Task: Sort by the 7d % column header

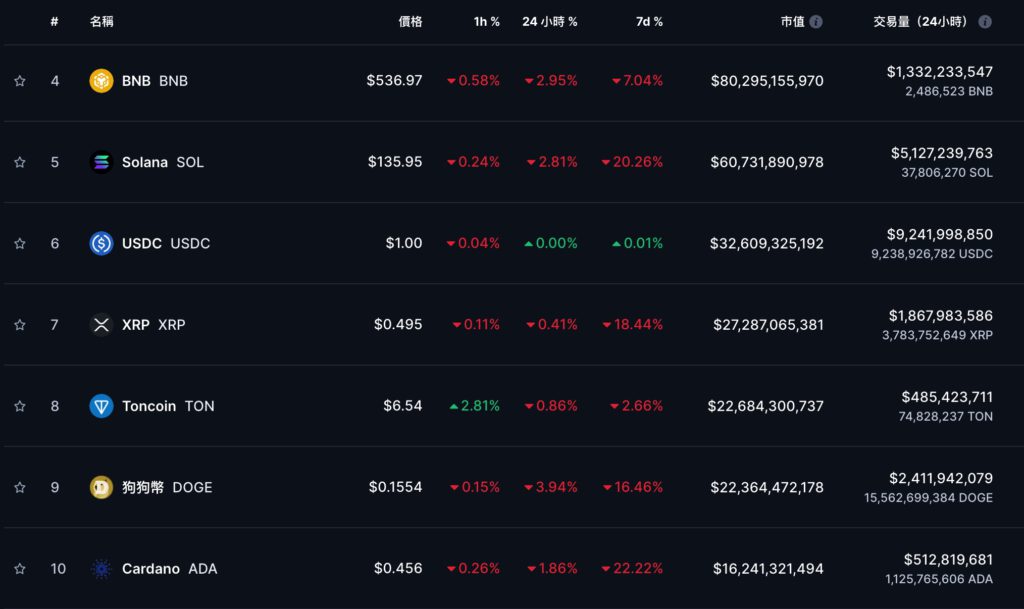Action: coord(649,21)
